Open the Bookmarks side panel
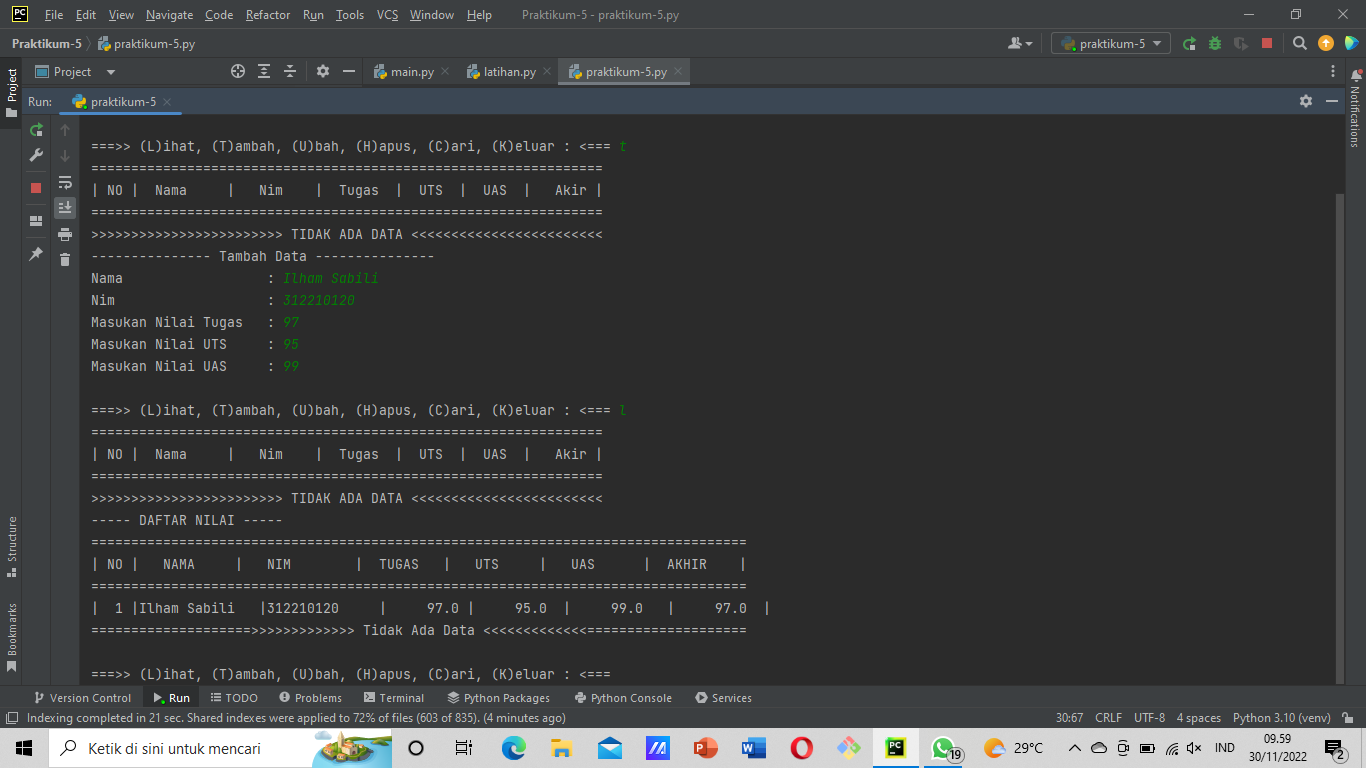The image size is (1366, 768). [12, 637]
